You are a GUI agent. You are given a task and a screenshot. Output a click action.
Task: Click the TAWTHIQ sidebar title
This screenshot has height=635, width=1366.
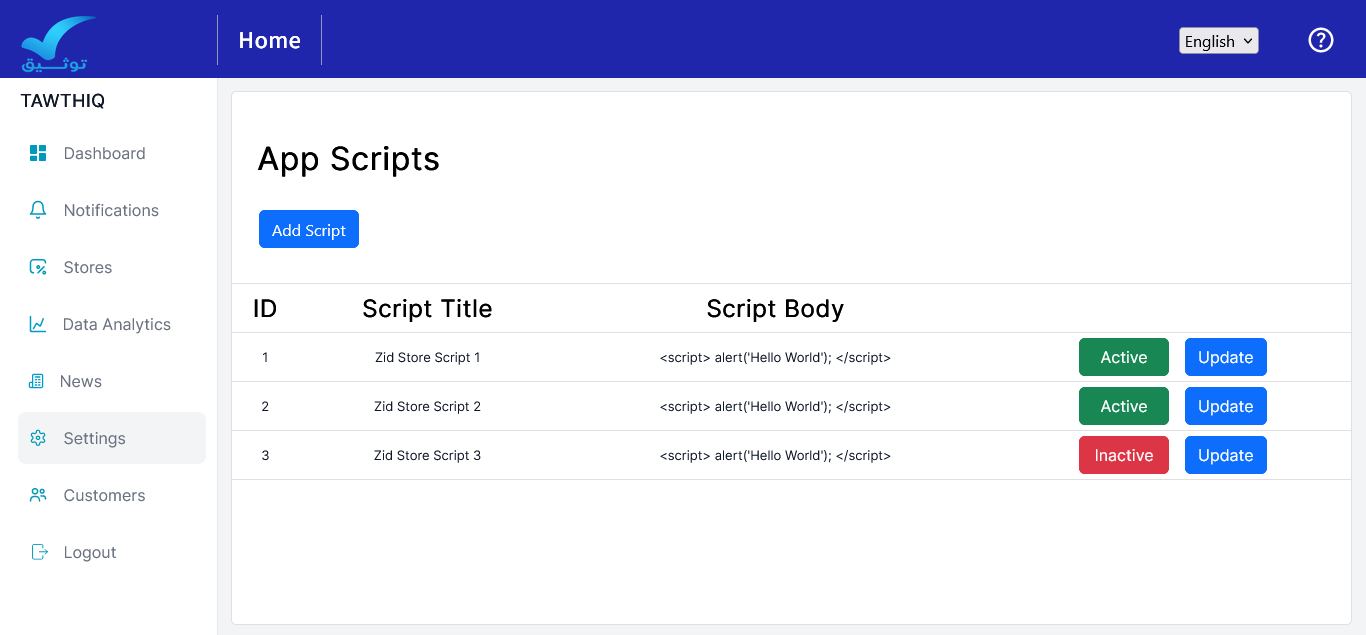[x=63, y=101]
